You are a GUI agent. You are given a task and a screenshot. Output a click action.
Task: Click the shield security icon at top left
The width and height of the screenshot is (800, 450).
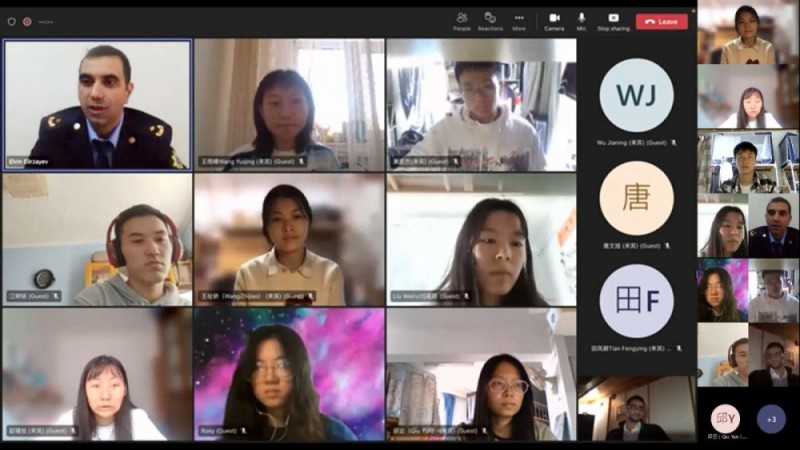[12, 21]
